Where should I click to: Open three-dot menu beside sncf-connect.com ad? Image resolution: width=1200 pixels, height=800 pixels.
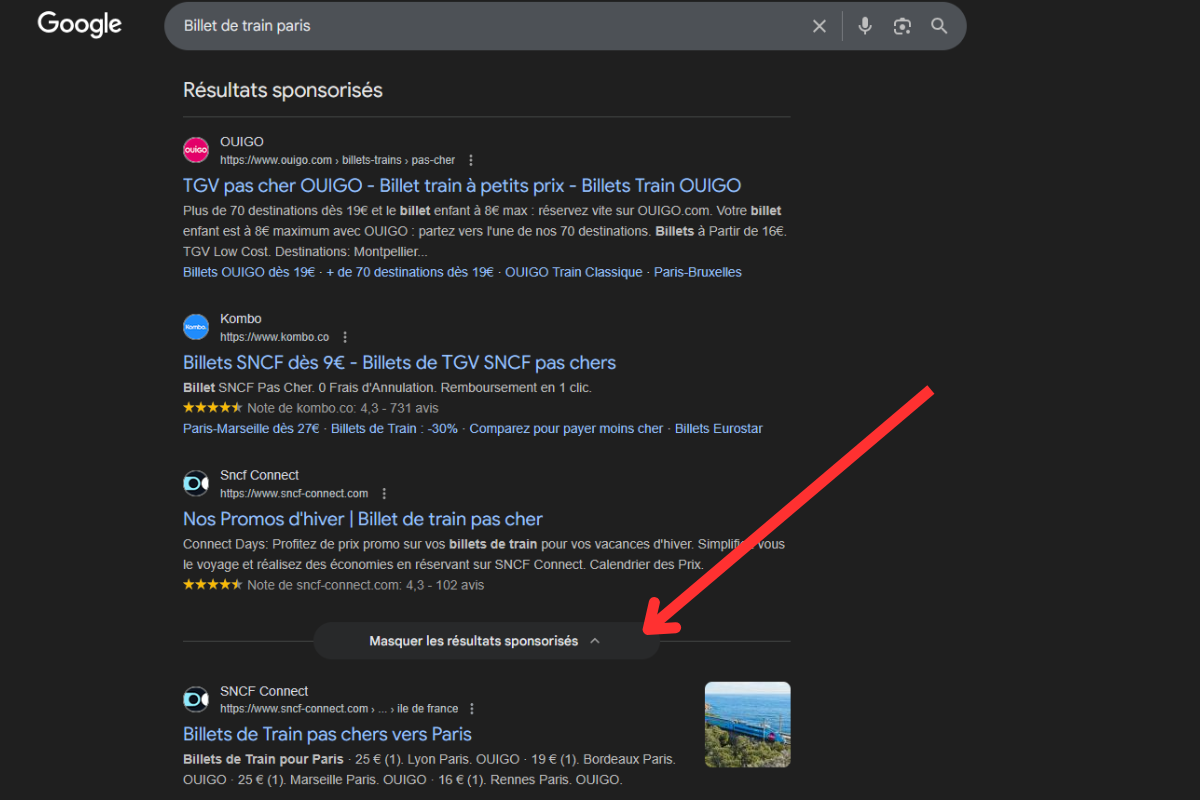click(384, 494)
